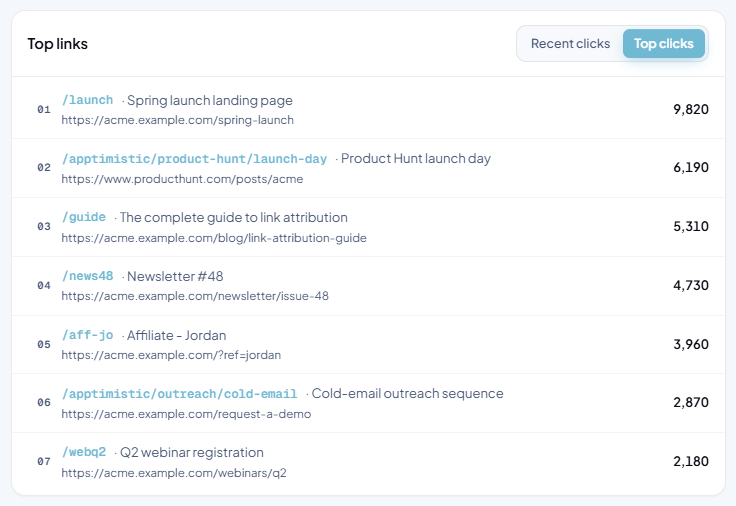Click rank number 05

(44, 345)
